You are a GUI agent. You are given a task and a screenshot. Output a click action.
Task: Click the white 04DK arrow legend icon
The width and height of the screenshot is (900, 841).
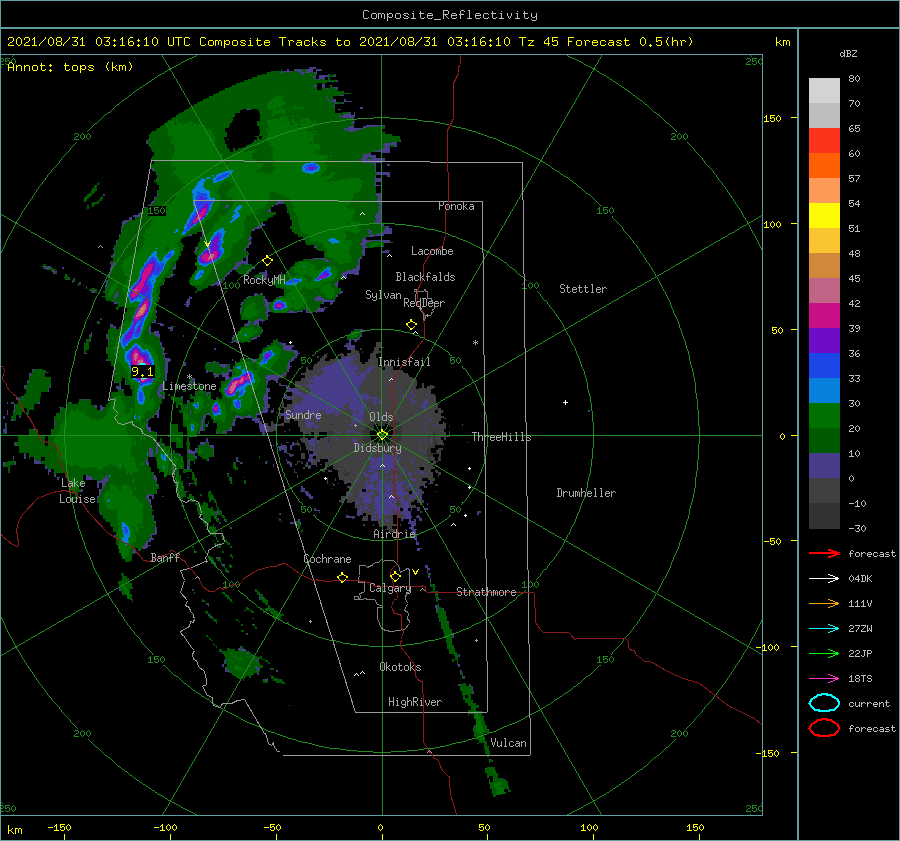coord(824,579)
